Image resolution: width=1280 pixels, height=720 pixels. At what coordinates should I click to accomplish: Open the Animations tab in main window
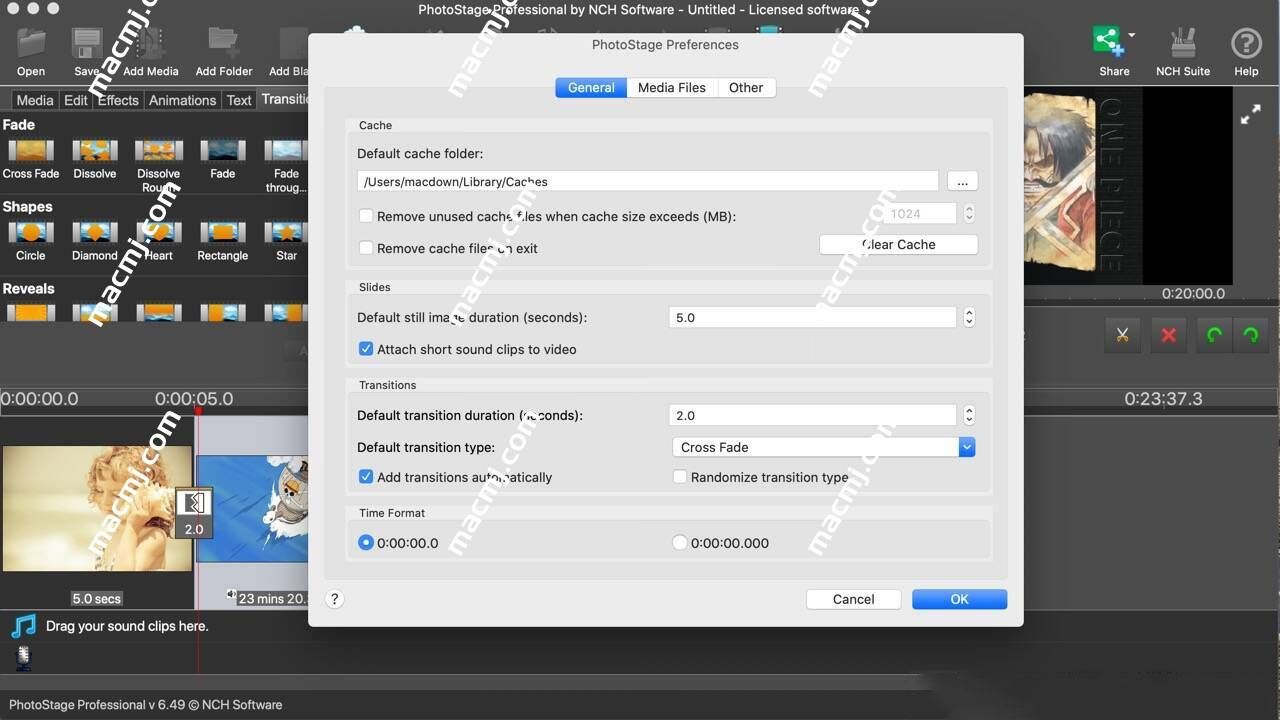point(182,100)
